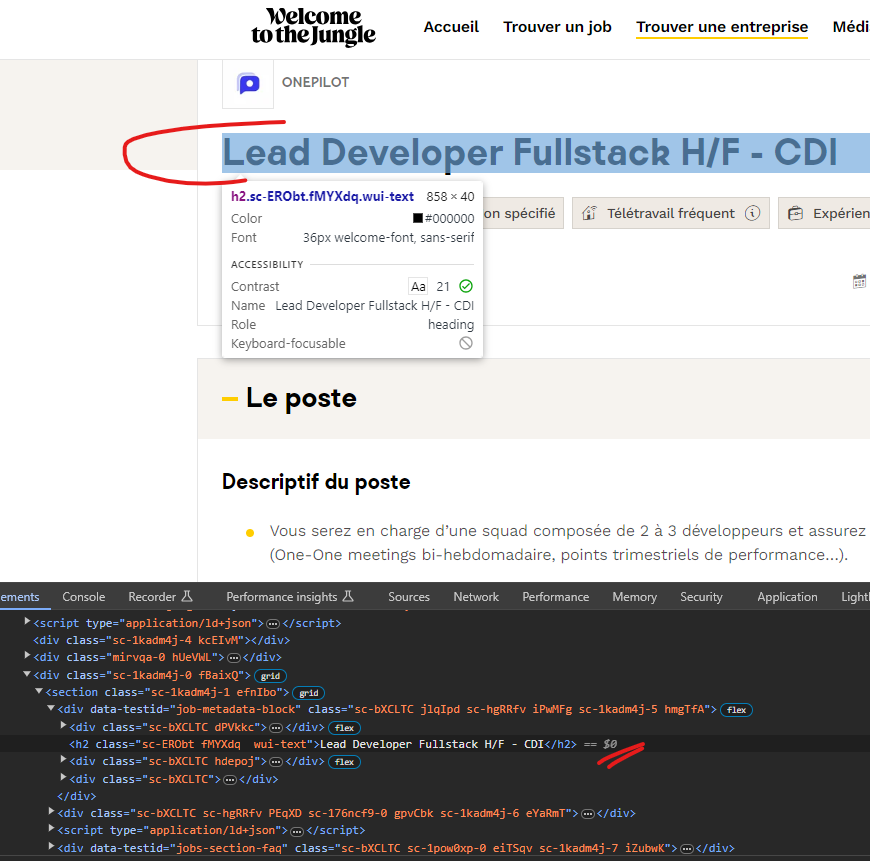
Task: Expand the first script application/ld+json node
Action: pyautogui.click(x=27, y=622)
